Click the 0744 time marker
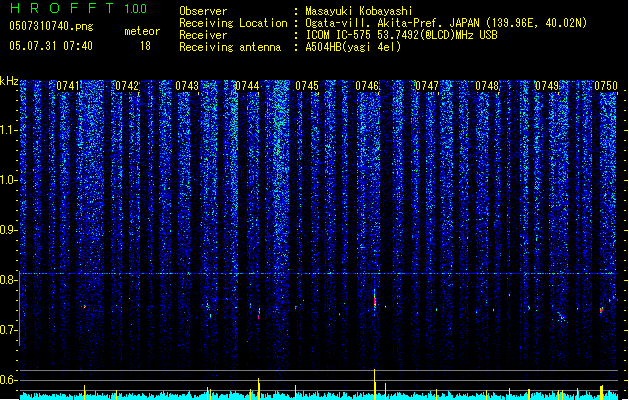629x400 pixels. 247,86
